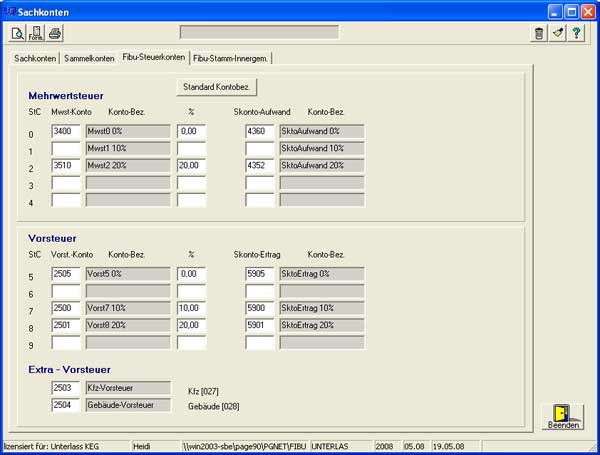Click the grey field at toolbar center

pos(259,32)
